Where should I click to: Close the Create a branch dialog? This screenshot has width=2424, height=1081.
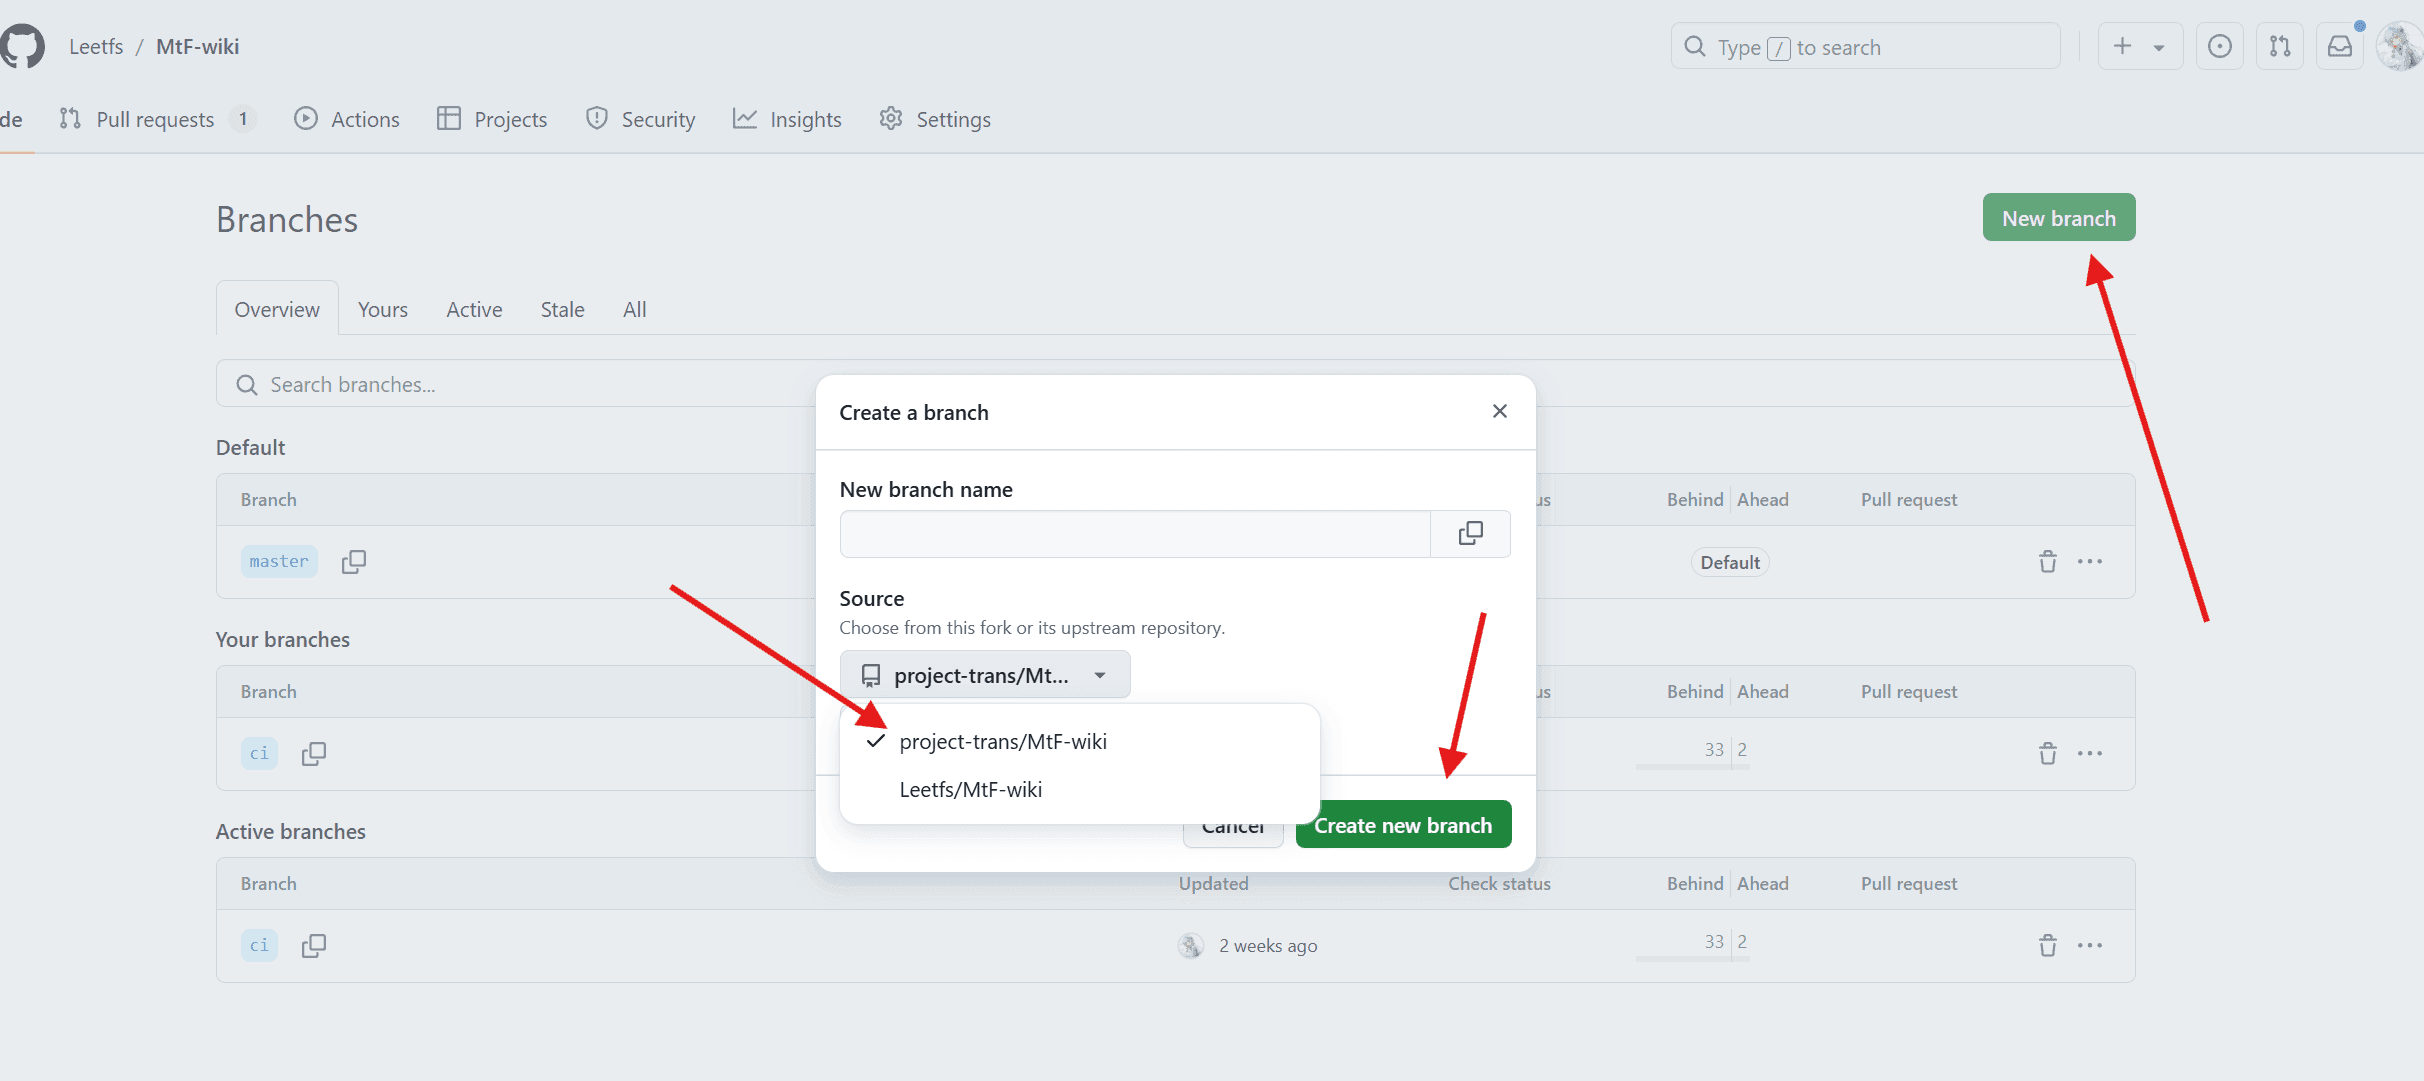tap(1499, 412)
